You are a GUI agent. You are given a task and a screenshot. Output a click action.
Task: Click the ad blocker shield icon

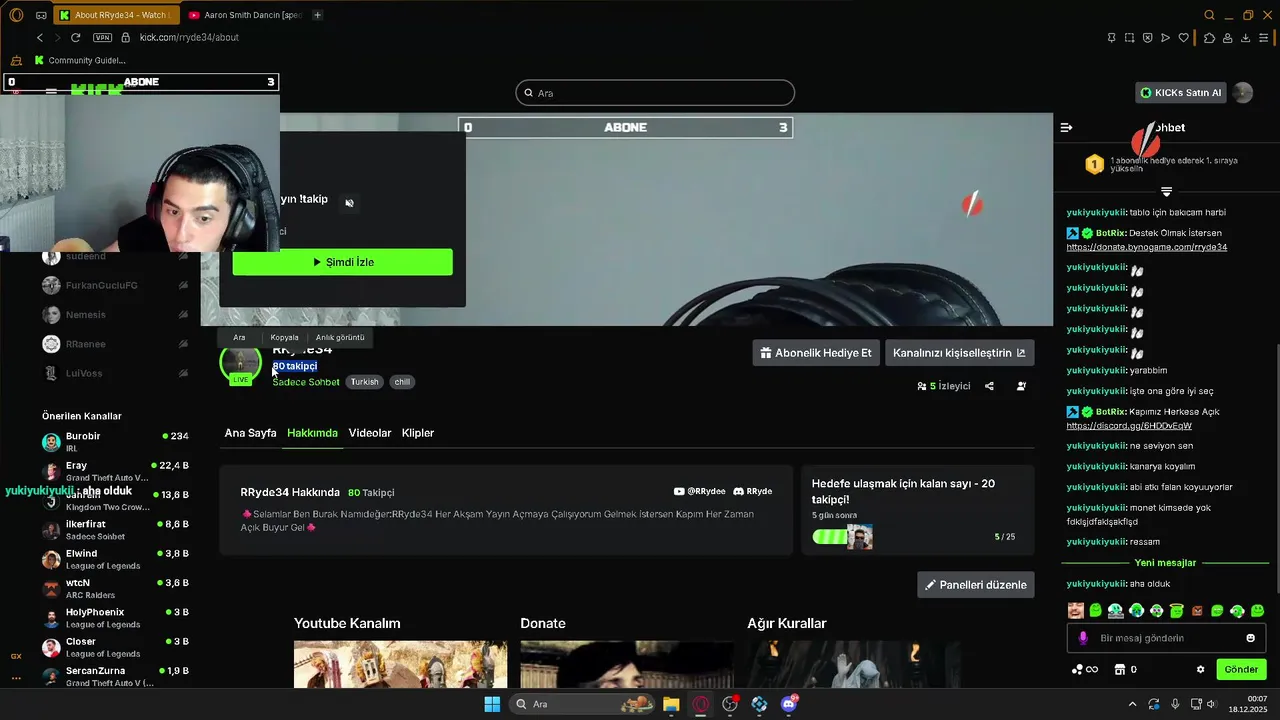click(x=1147, y=37)
